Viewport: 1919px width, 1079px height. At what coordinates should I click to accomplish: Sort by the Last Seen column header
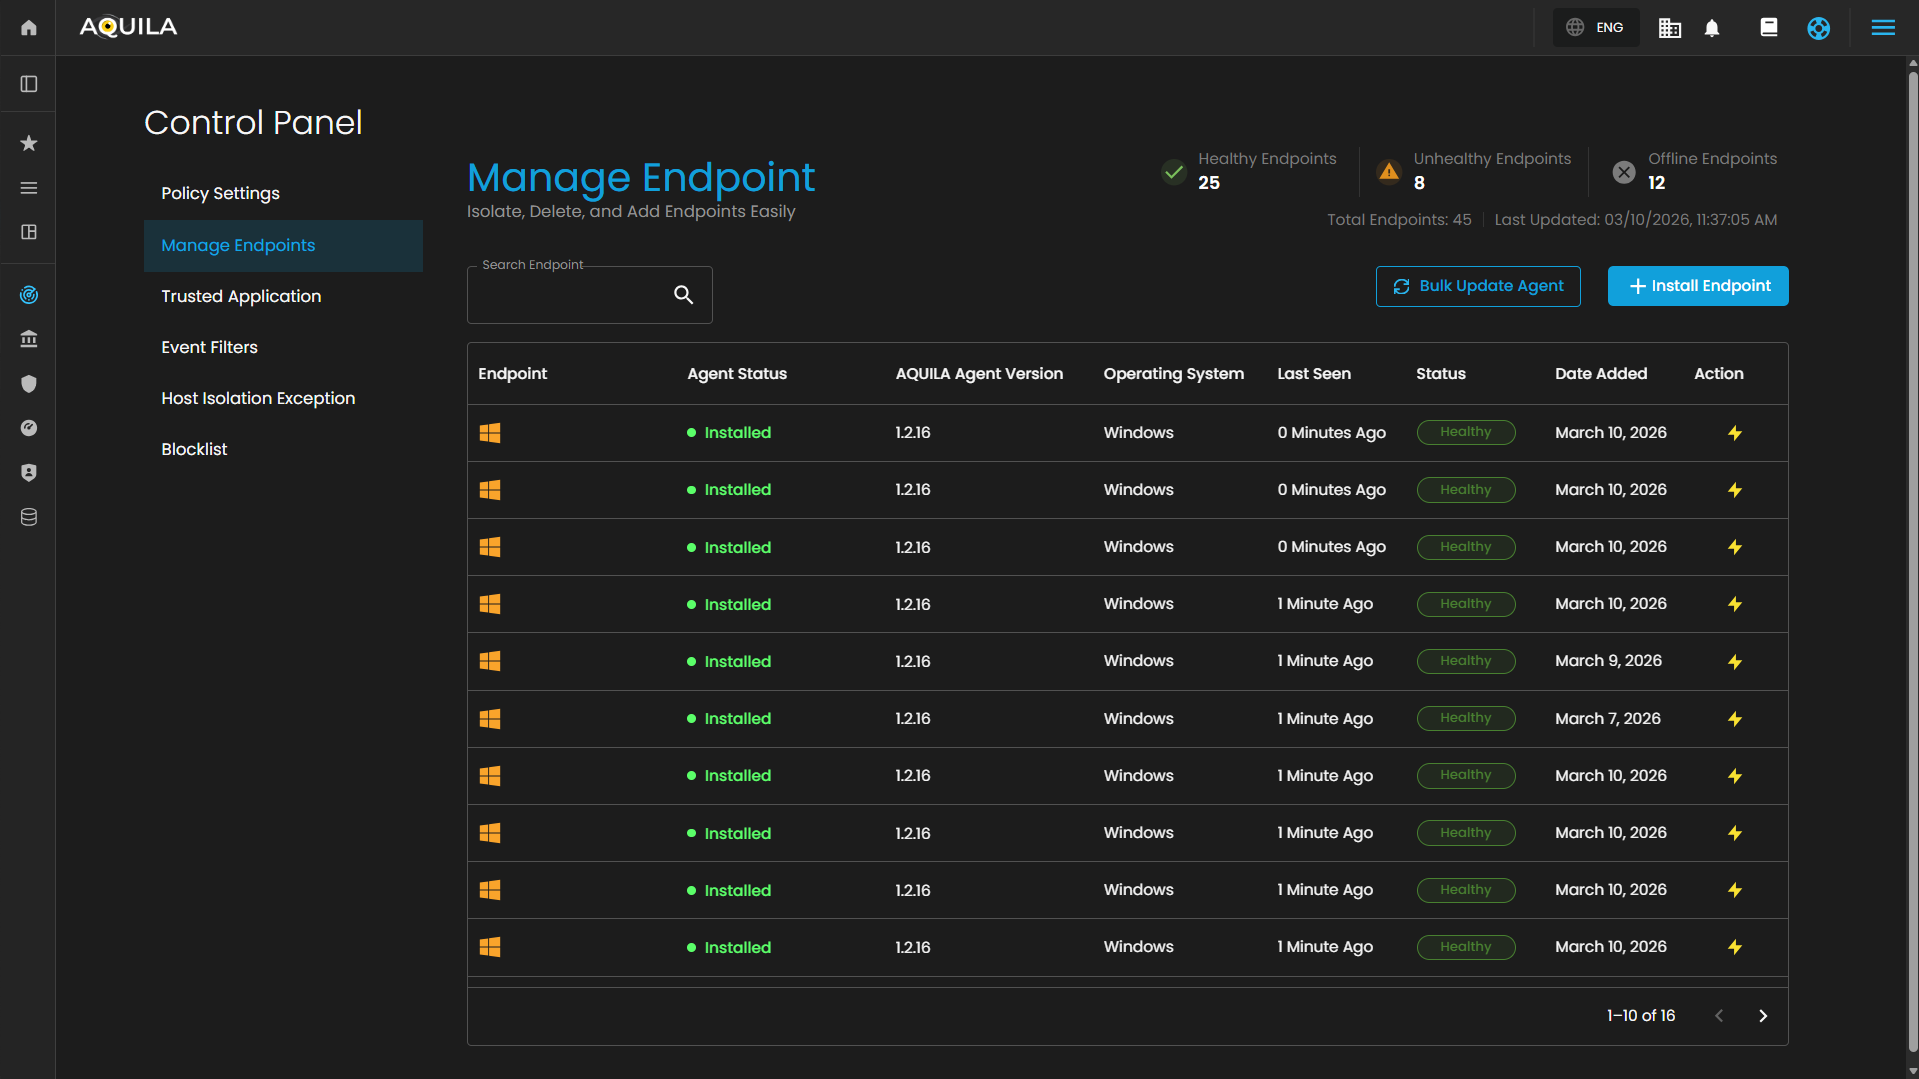point(1313,374)
